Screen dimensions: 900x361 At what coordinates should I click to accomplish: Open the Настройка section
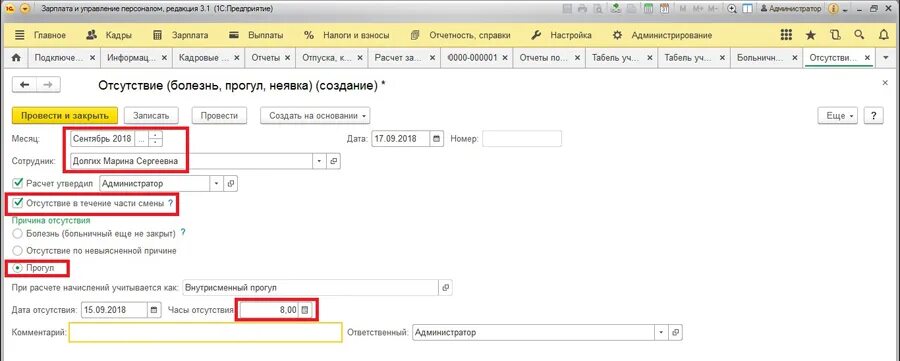(x=562, y=35)
